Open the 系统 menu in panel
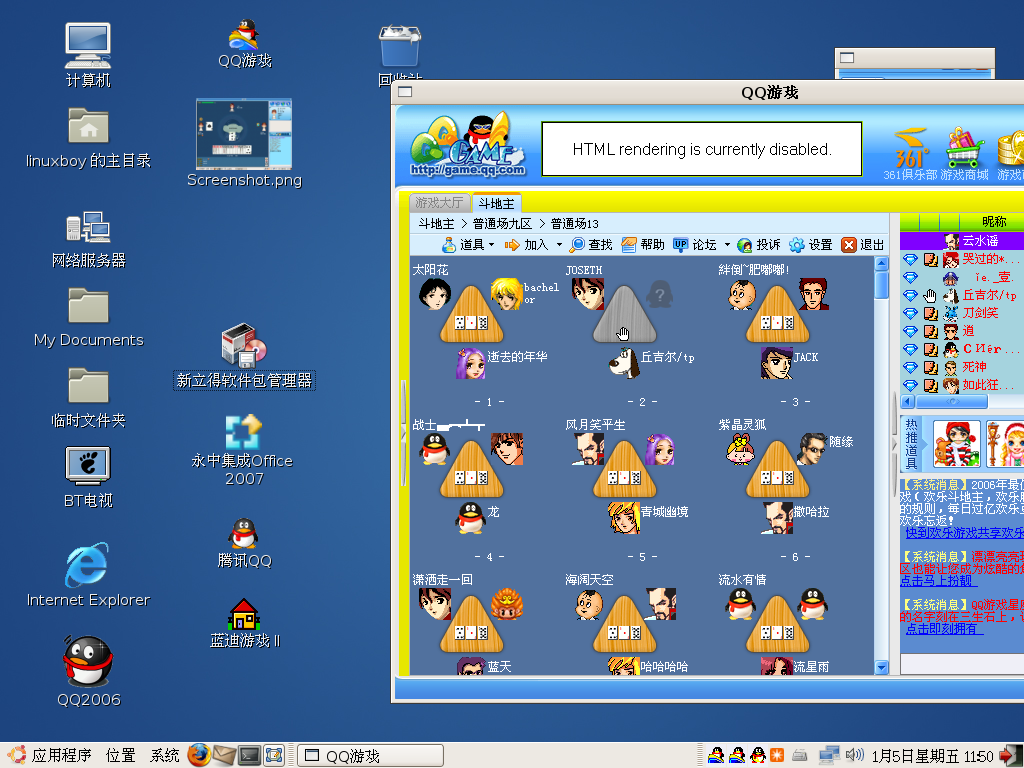The image size is (1024, 768). coord(165,756)
